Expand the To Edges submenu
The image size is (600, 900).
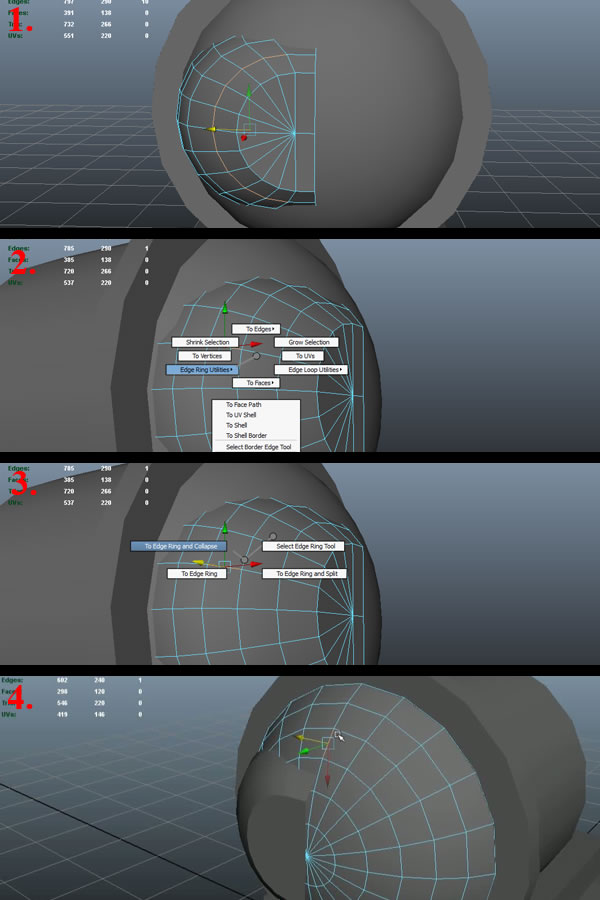click(x=255, y=328)
